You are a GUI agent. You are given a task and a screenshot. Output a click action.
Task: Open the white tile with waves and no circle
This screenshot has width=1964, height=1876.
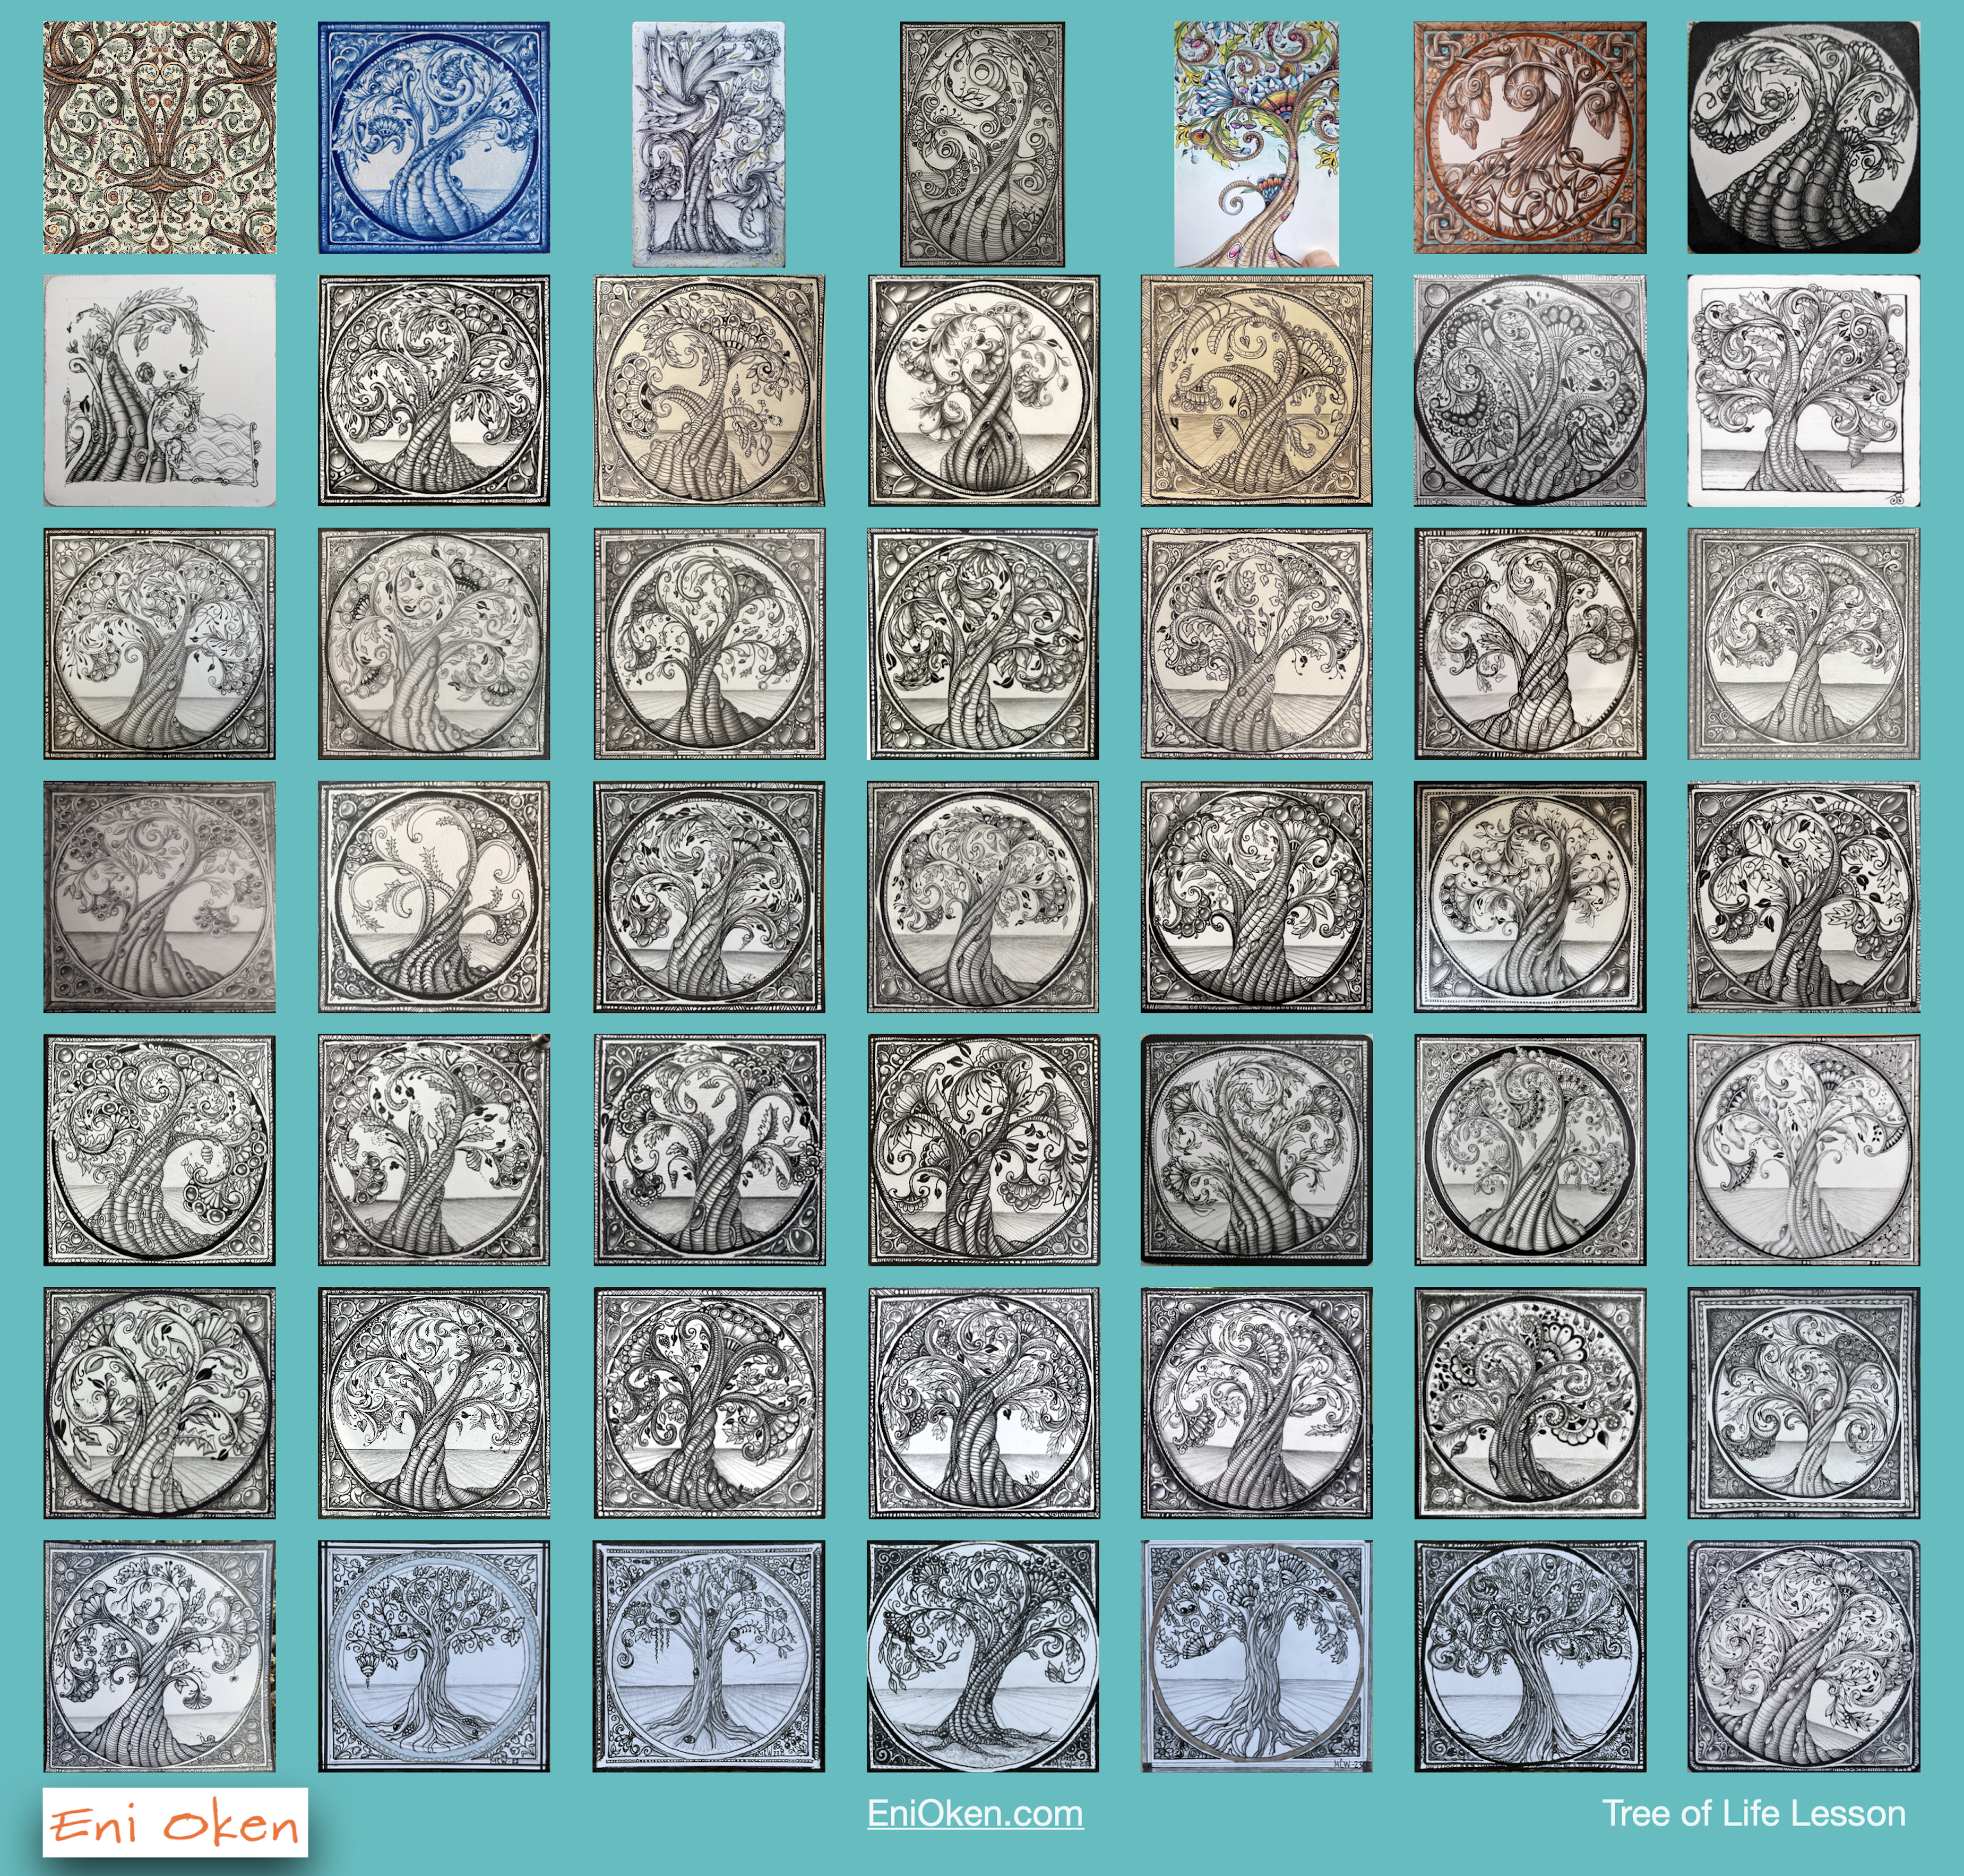click(x=160, y=391)
